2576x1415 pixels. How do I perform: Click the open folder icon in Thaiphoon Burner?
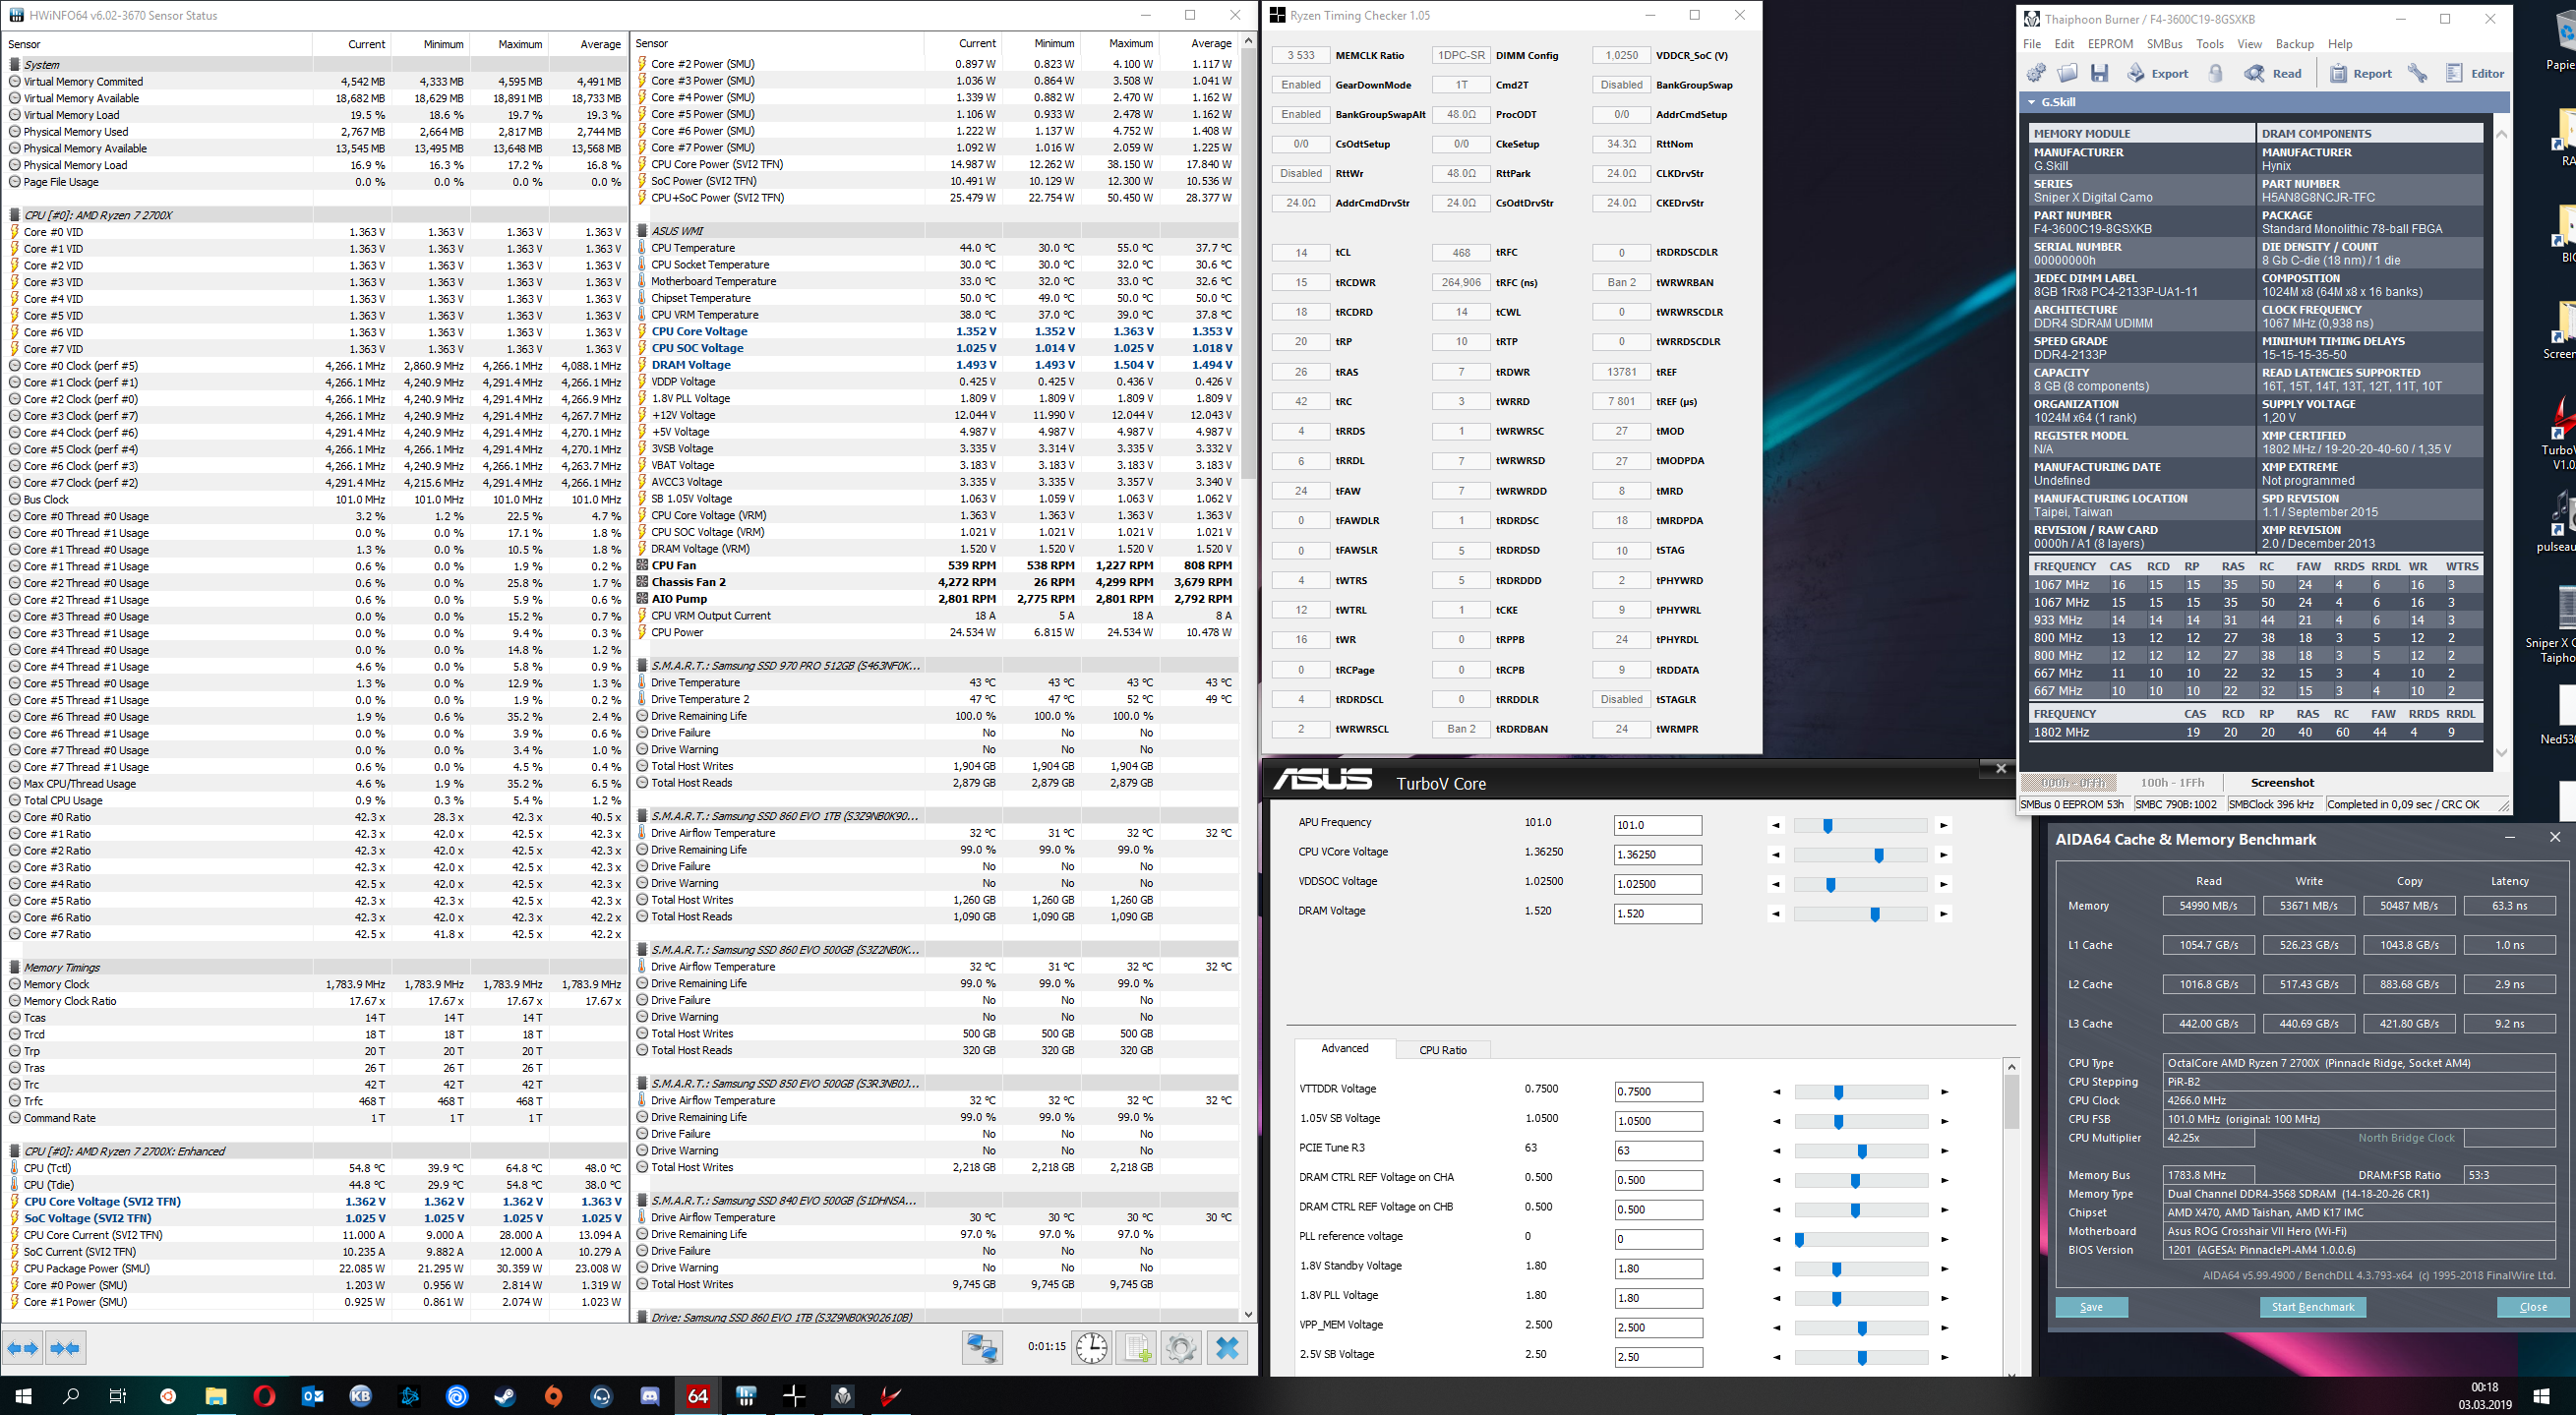[2067, 73]
